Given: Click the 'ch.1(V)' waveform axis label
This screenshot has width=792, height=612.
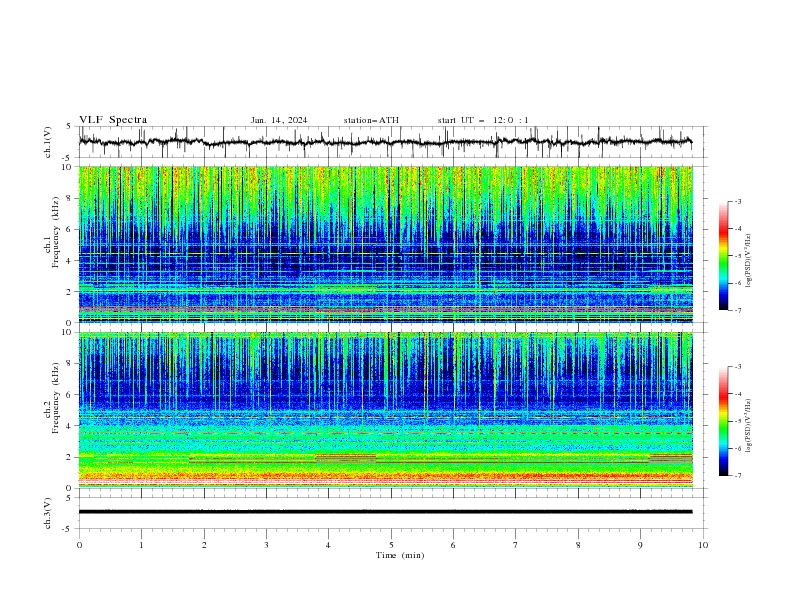Looking at the screenshot, I should 48,142.
